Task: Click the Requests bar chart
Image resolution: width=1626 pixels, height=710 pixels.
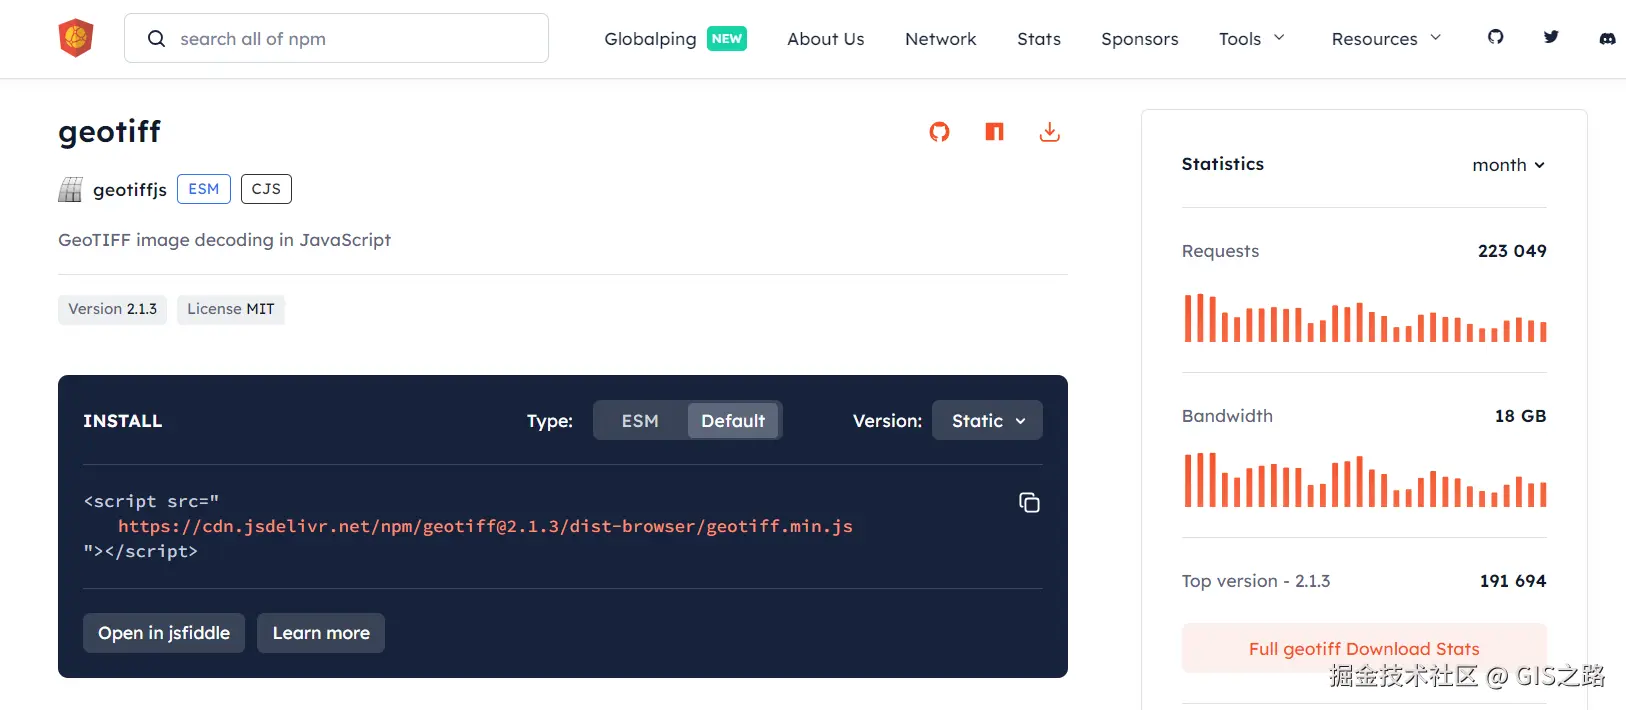Action: click(x=1365, y=318)
